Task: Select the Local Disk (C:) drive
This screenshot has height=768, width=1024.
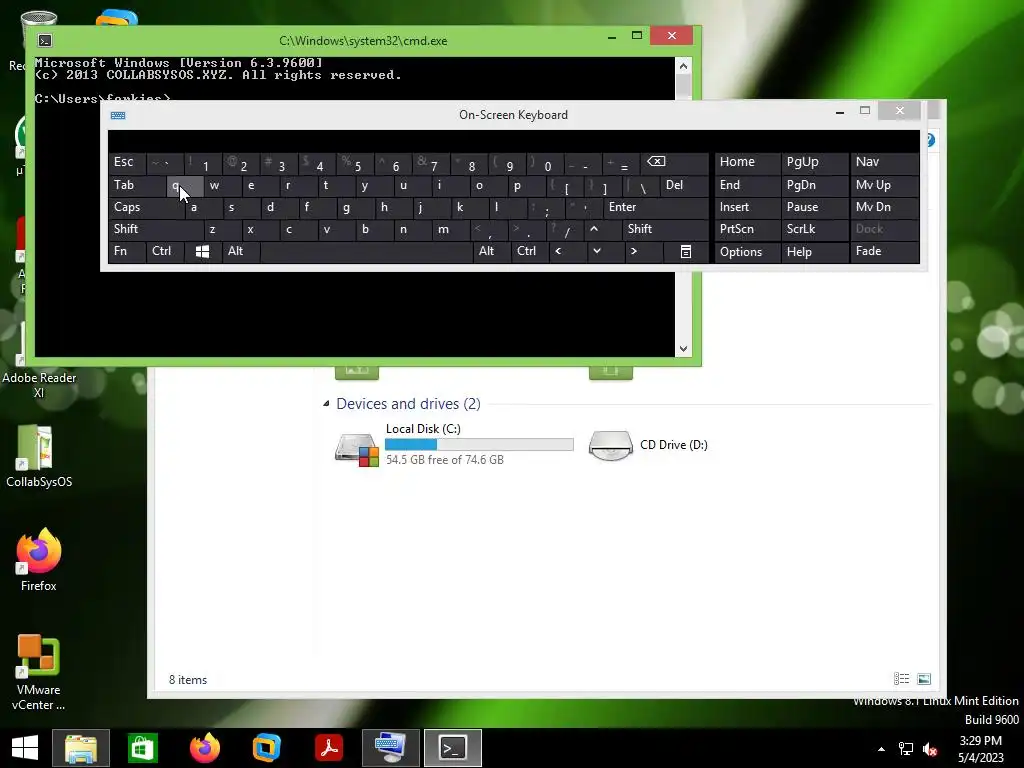Action: [x=454, y=445]
